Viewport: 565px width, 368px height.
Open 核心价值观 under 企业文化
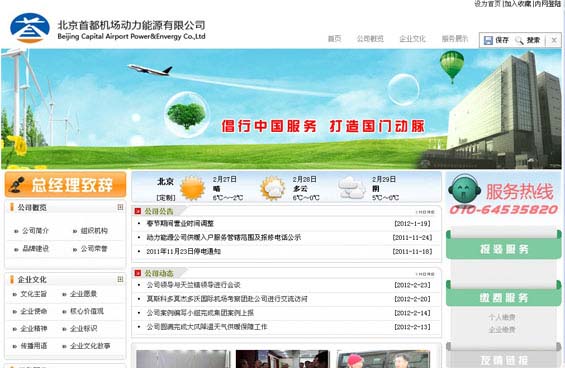[x=86, y=311]
